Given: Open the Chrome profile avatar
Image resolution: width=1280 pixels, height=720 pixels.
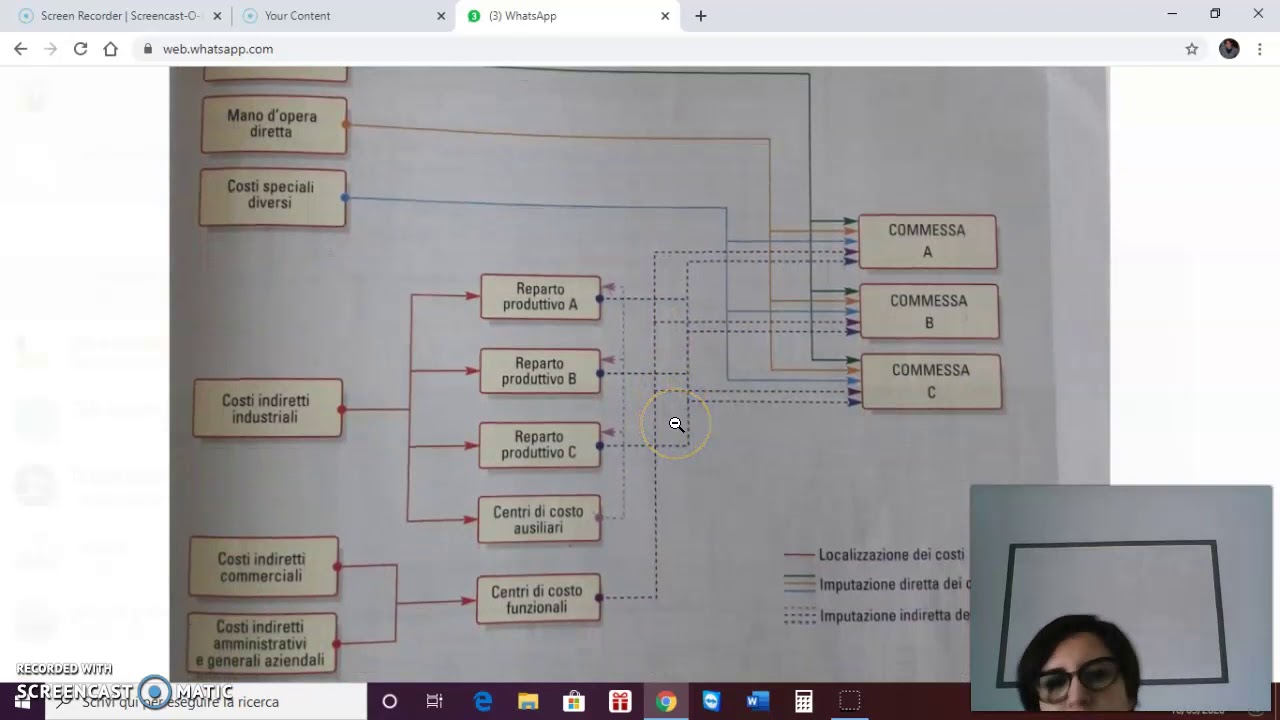Looking at the screenshot, I should pos(1229,49).
